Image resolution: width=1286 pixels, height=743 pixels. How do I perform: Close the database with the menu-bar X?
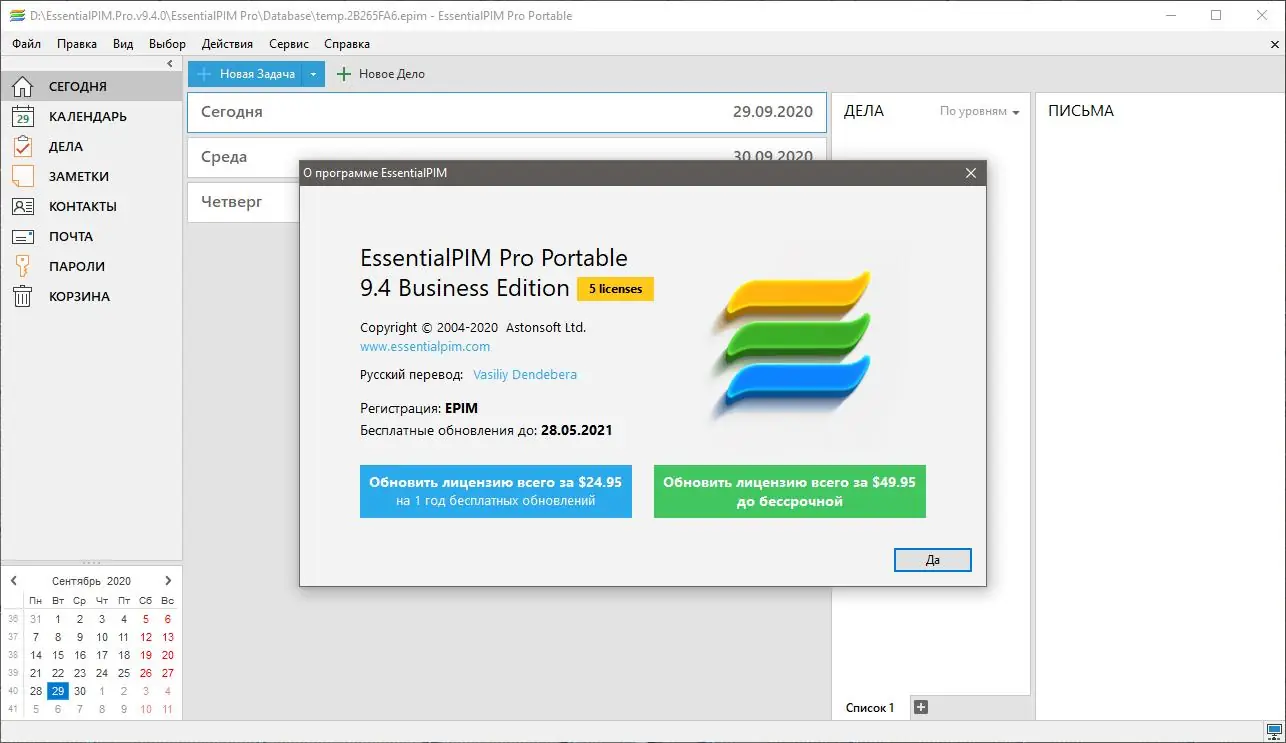(1273, 45)
